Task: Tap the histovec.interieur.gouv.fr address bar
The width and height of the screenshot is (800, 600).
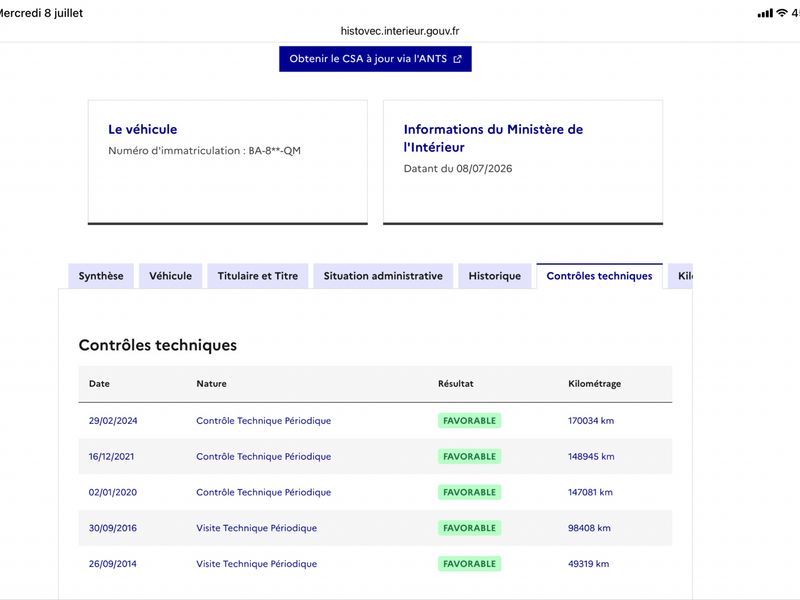Action: coord(400,31)
